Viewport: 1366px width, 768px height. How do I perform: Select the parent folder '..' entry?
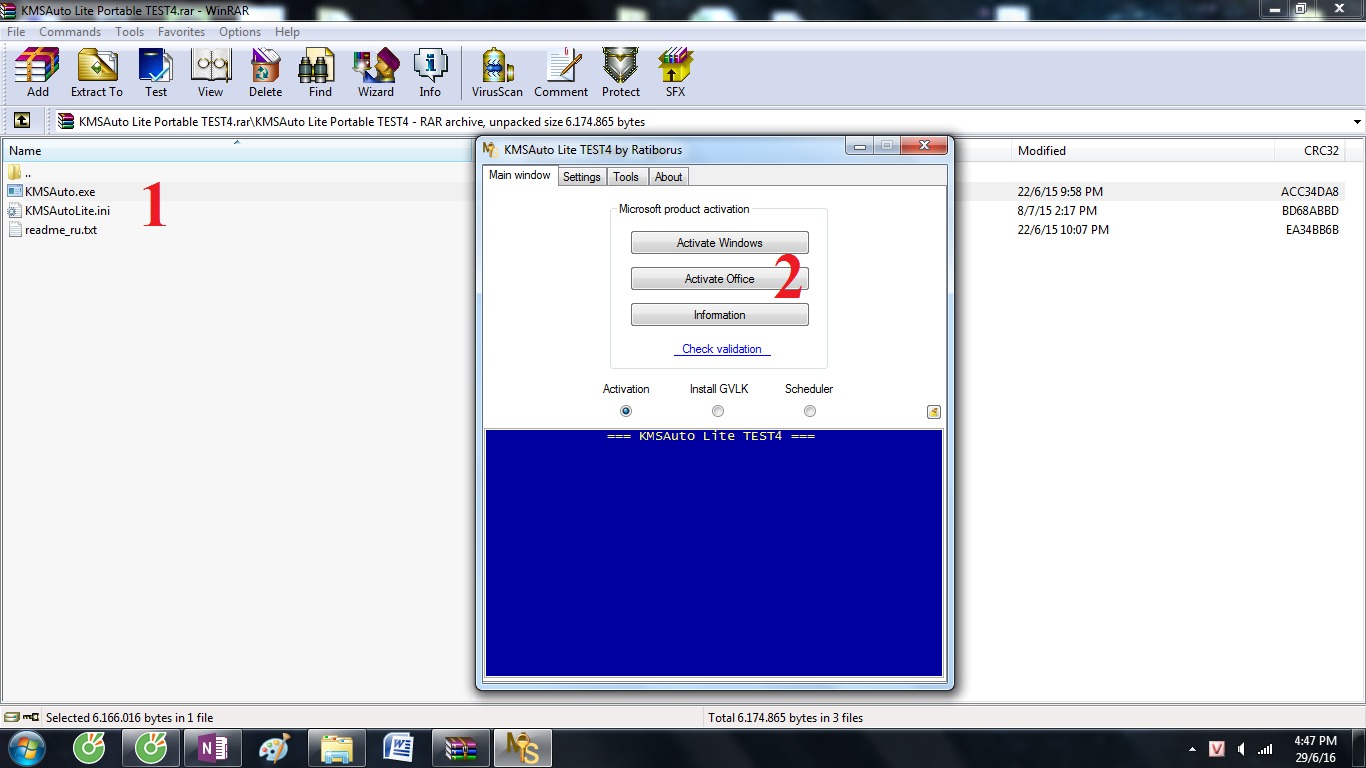point(20,172)
